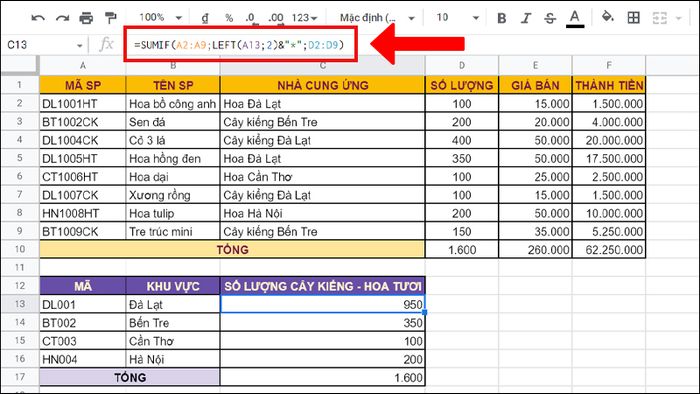Select the THÀNH TIỀN header cell
This screenshot has width=700, height=394.
609,85
